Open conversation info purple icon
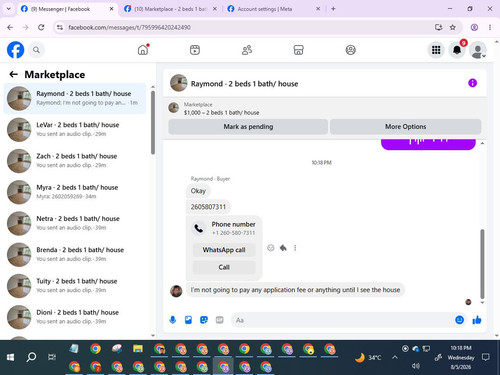The image size is (500, 375). [472, 83]
